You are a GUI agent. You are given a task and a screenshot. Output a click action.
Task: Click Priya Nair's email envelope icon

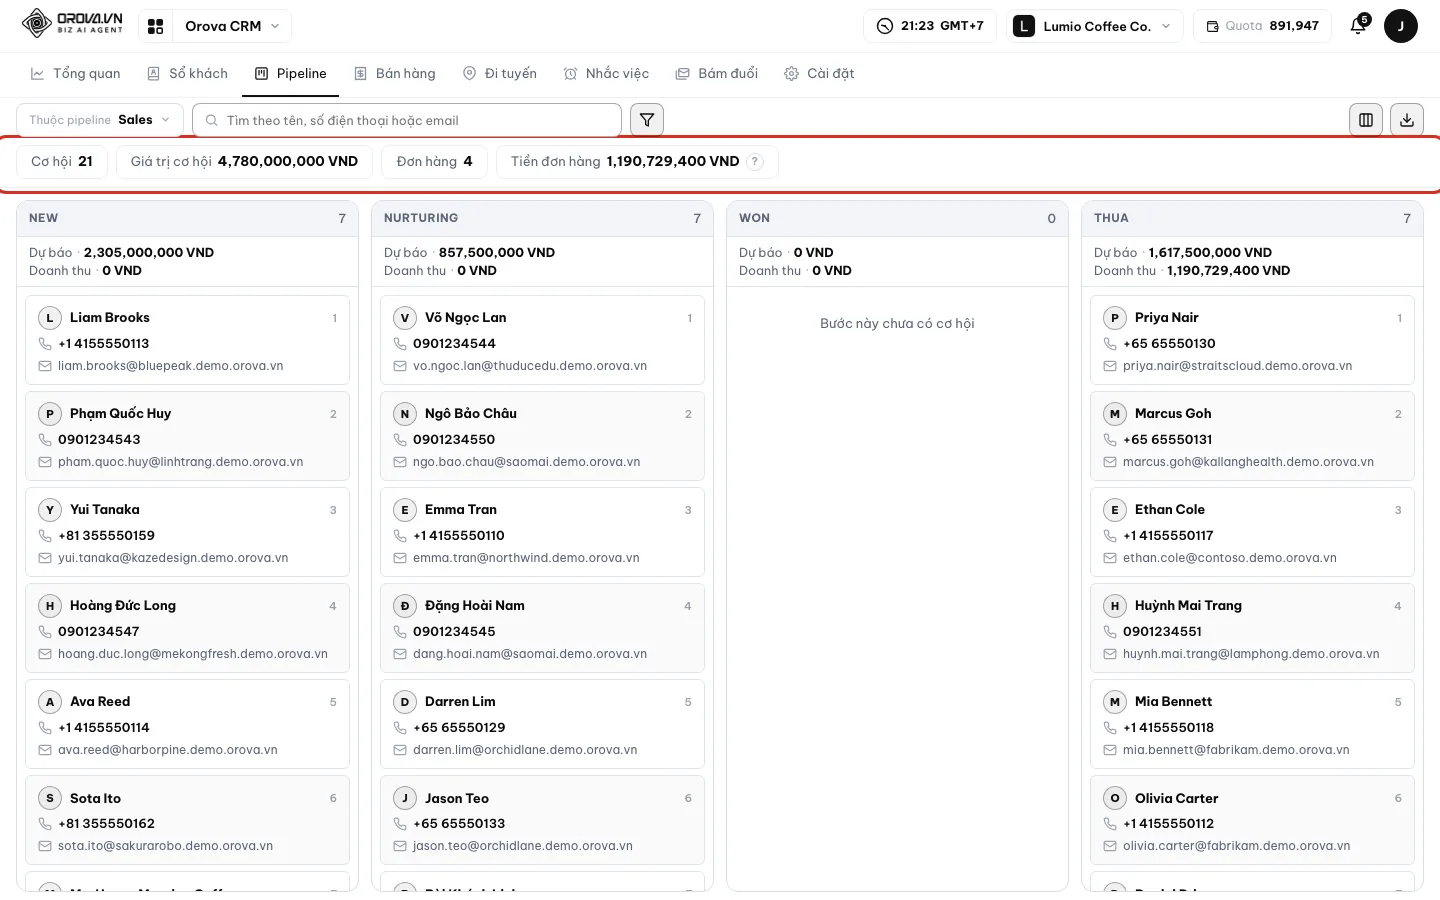1110,366
